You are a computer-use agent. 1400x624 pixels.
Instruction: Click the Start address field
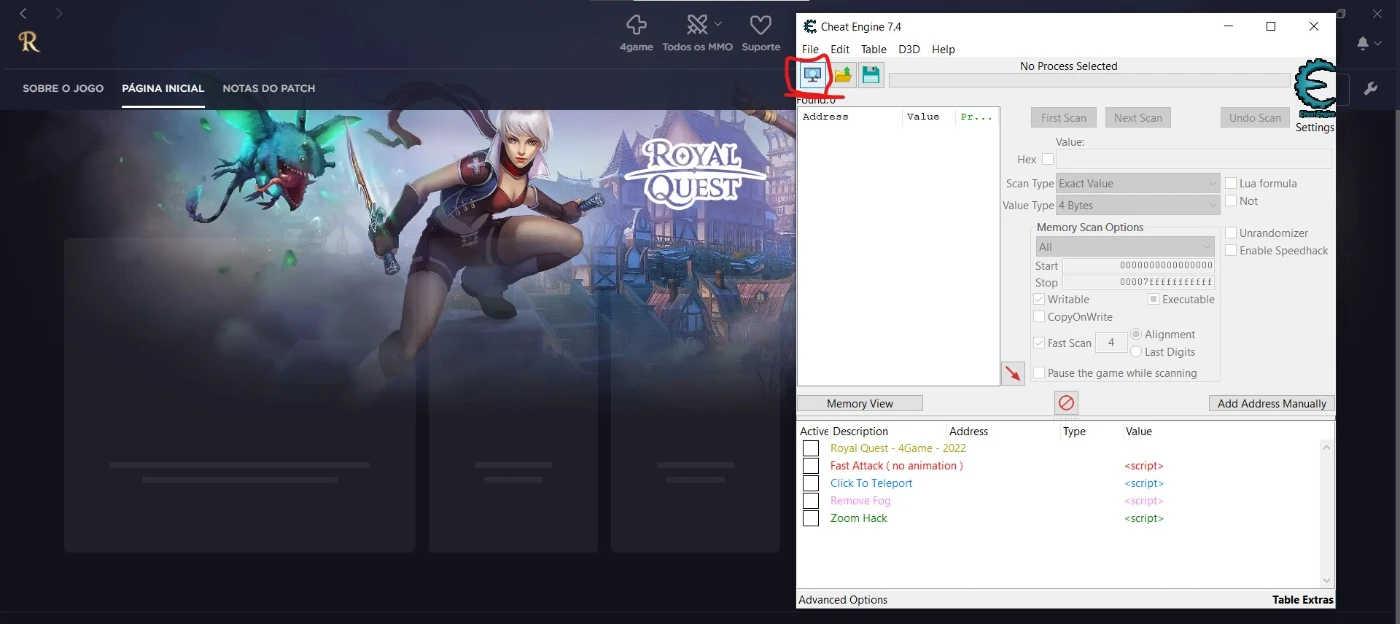[1138, 265]
